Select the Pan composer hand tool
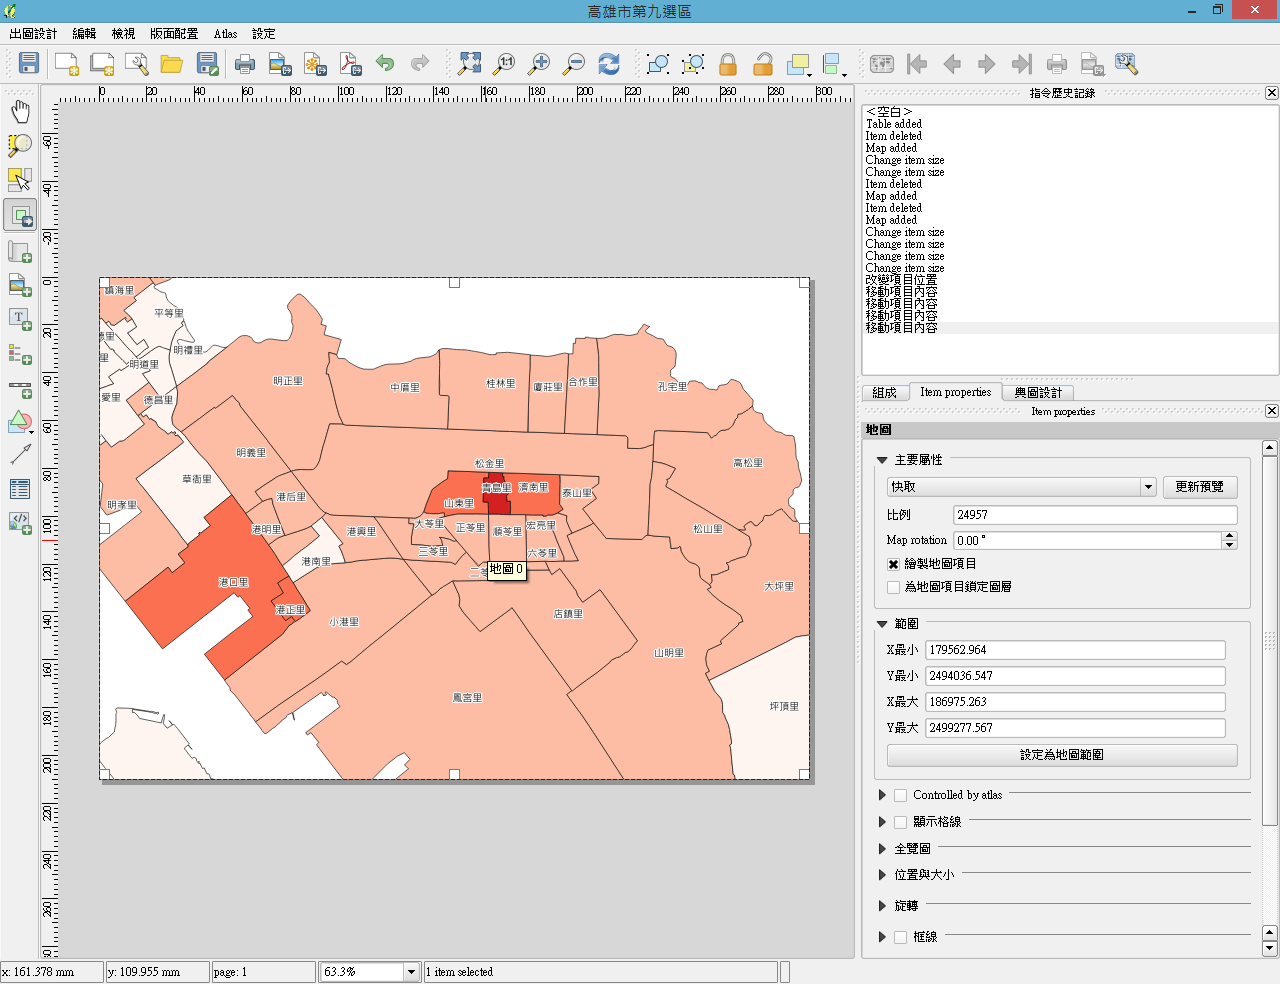The height and width of the screenshot is (984, 1280). pyautogui.click(x=20, y=111)
